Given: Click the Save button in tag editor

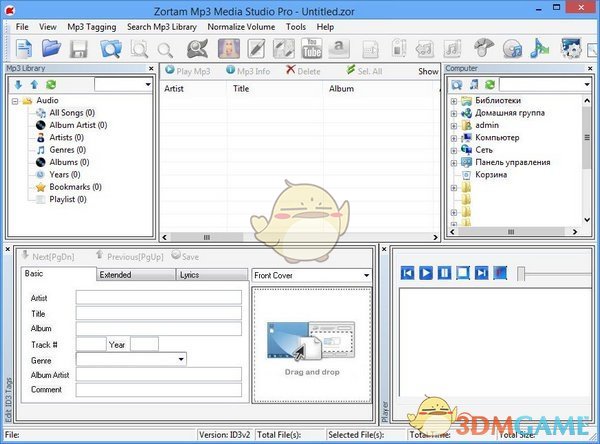Looking at the screenshot, I should pyautogui.click(x=185, y=256).
